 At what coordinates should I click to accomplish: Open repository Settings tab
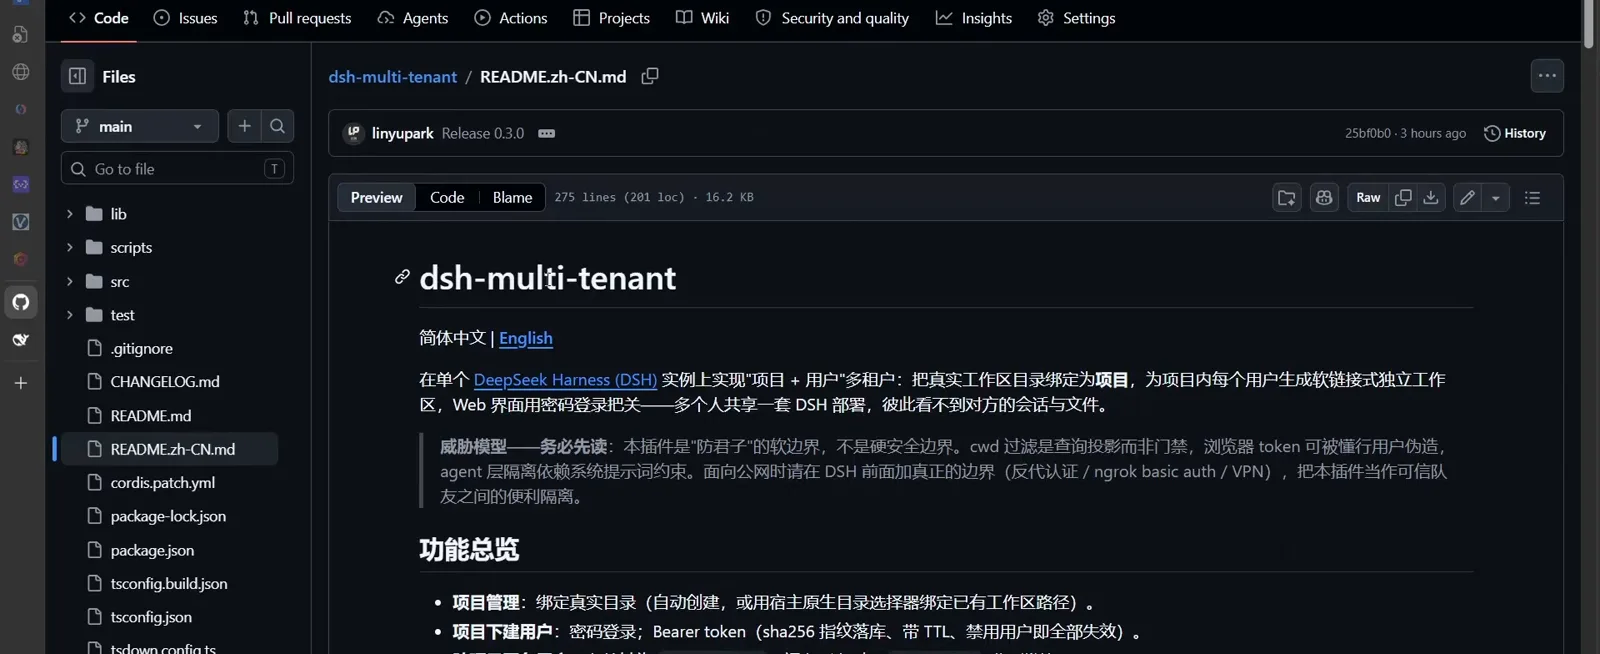coord(1077,18)
